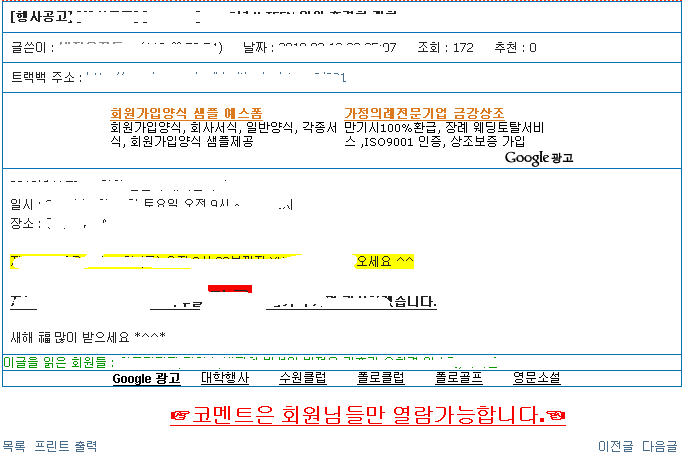
Task: Click the 새해 福 많이 받으세요 greeting text
Action: pos(88,337)
